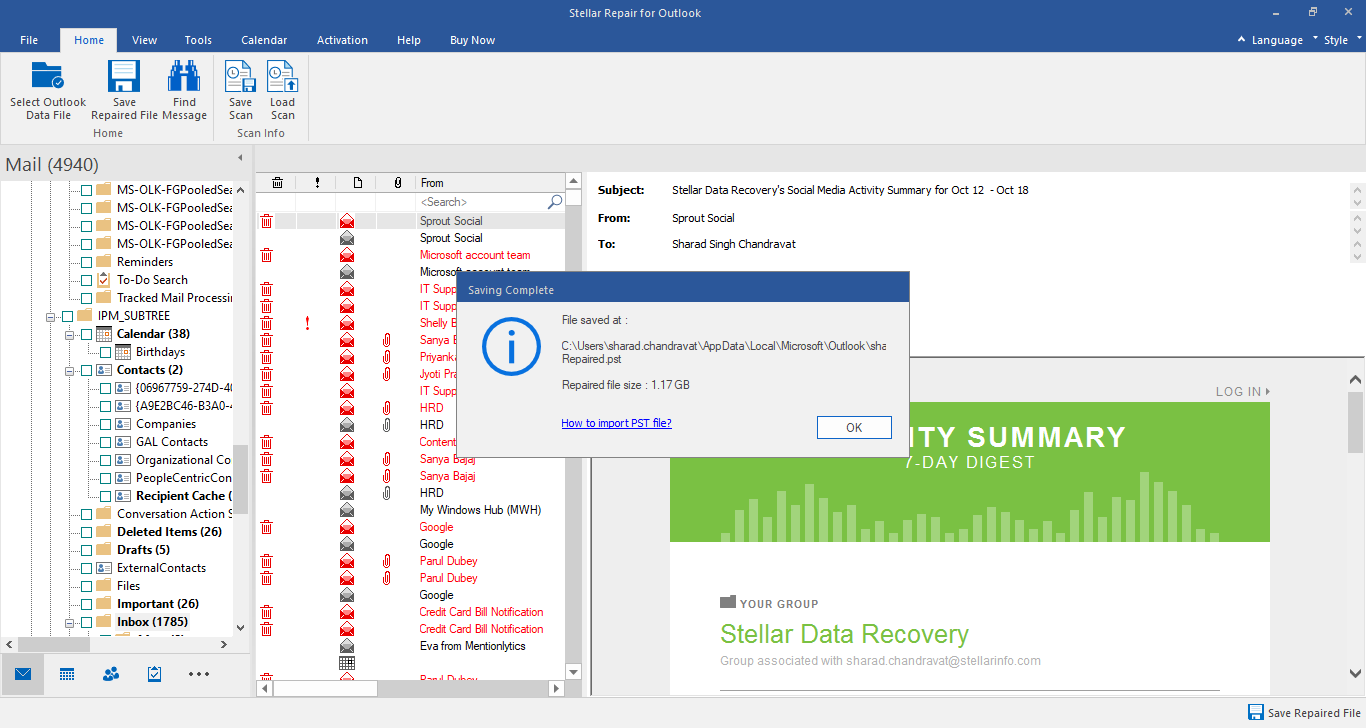The image size is (1366, 728).
Task: Click attachment icon on HRD red row
Action: point(387,408)
